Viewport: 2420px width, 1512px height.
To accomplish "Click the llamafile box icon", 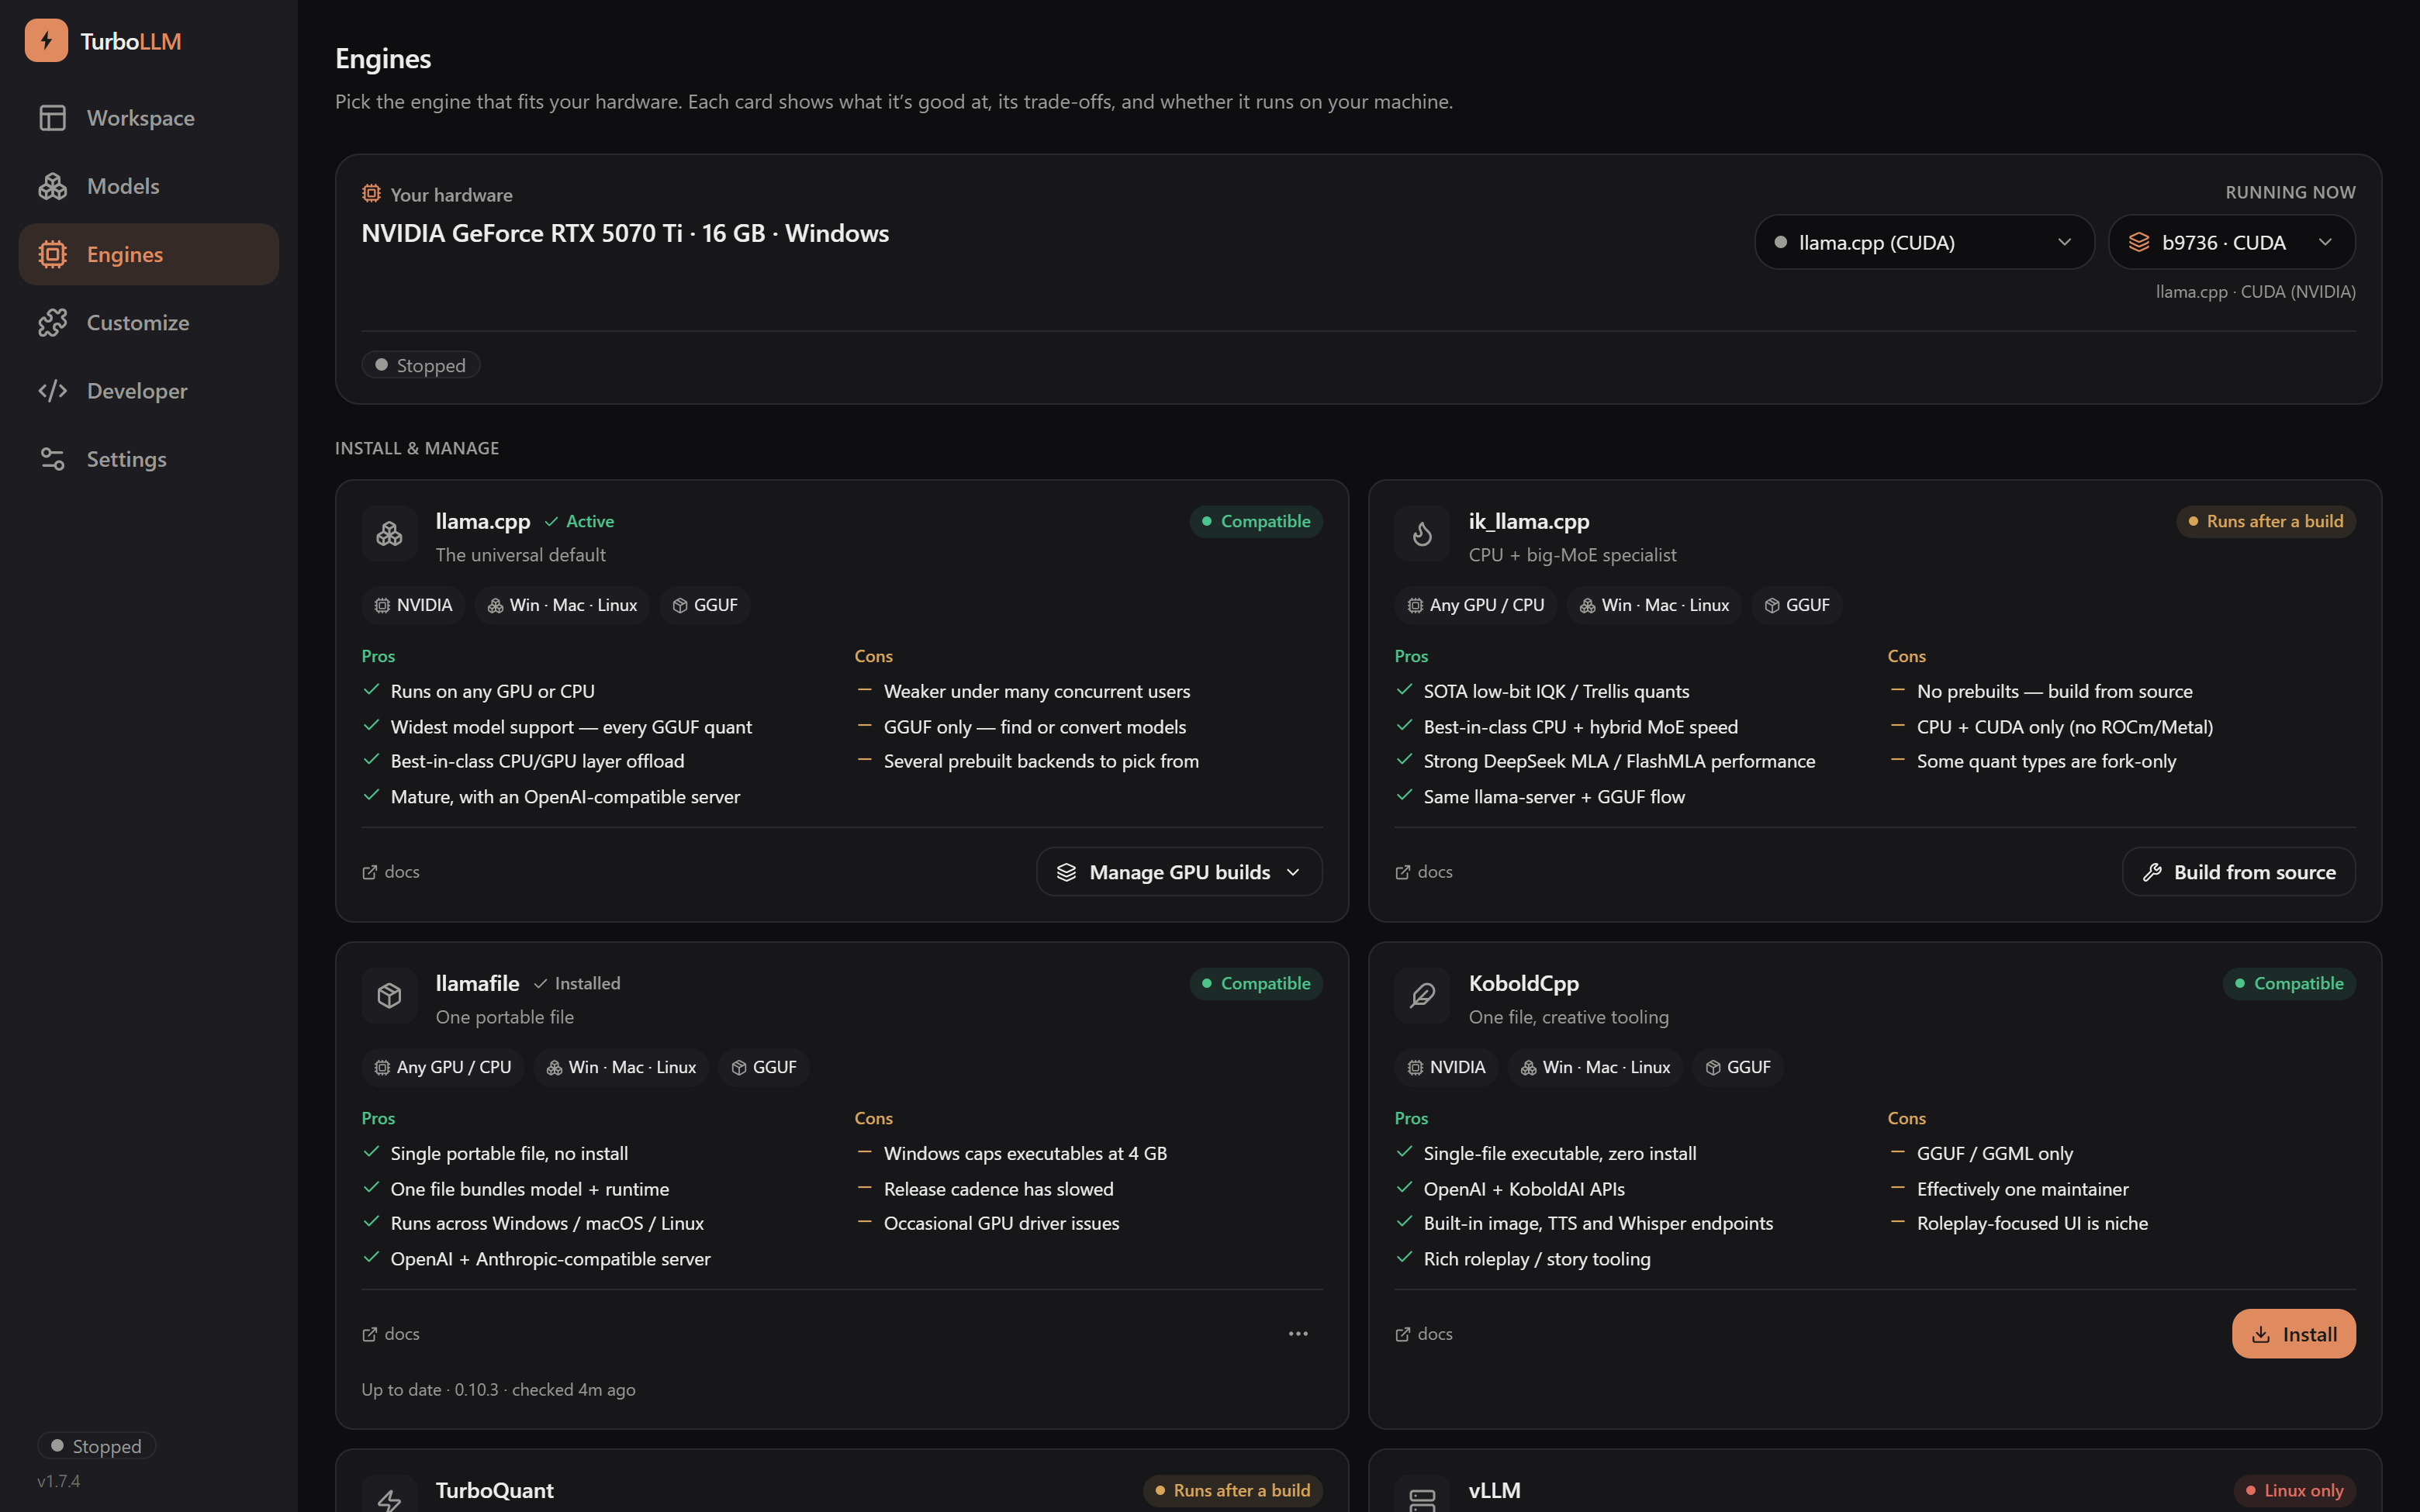I will pyautogui.click(x=389, y=996).
